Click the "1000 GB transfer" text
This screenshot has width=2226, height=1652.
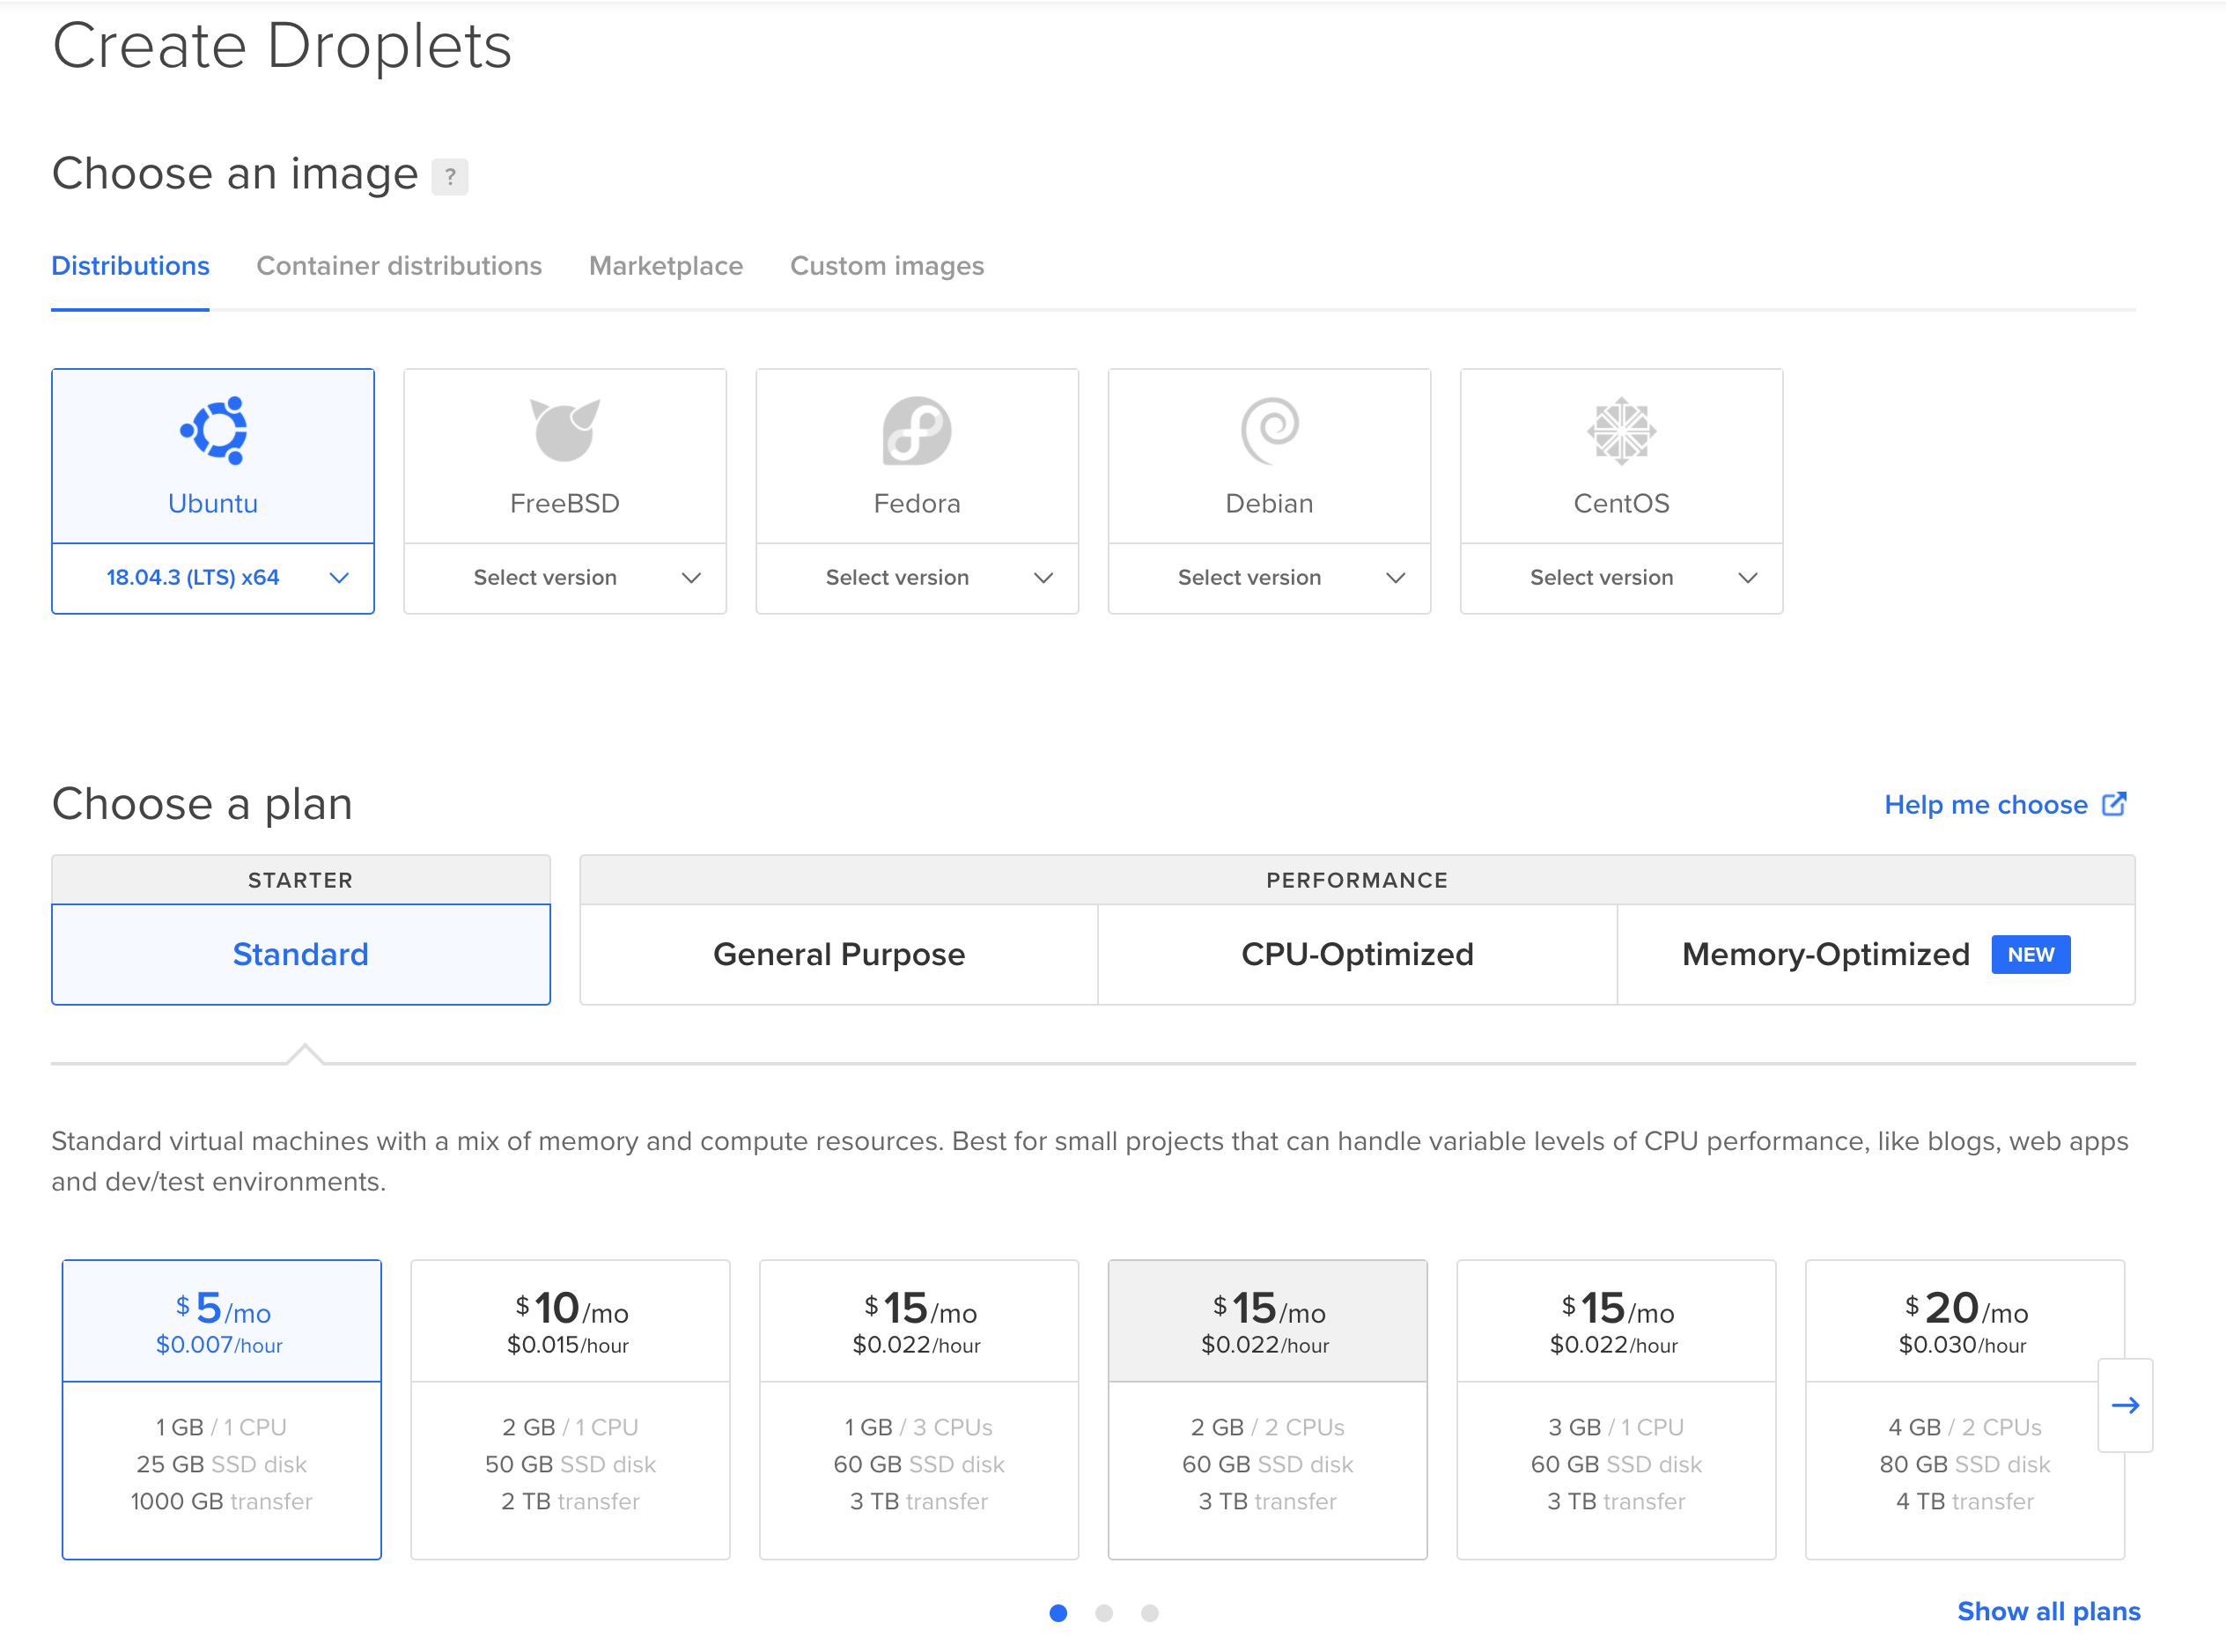(x=222, y=1501)
